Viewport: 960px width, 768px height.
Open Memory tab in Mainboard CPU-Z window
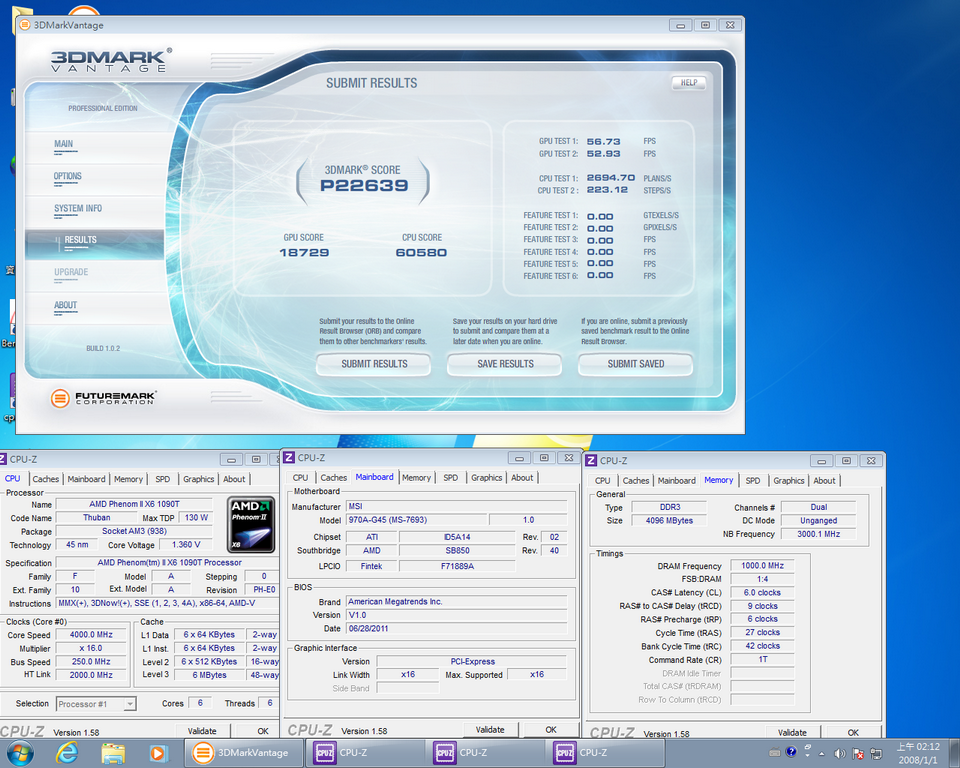[416, 478]
